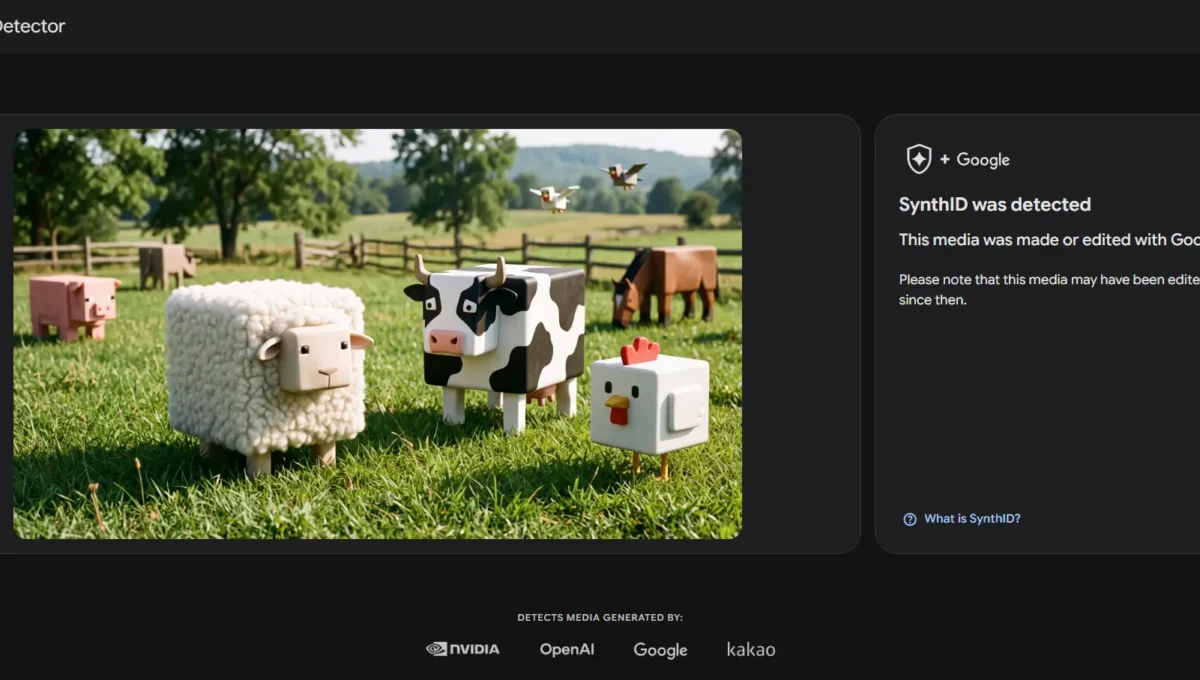Click the Google logo in the footer
Screen dimensions: 1200x680
660,650
